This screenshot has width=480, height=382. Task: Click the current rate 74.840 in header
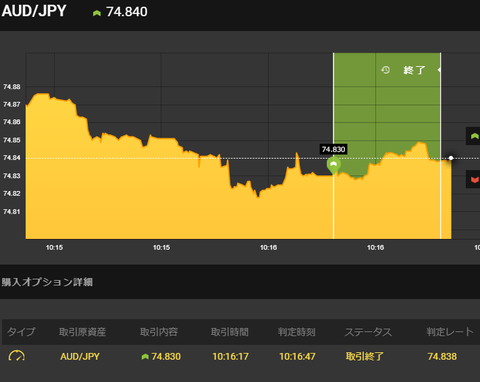[x=127, y=12]
